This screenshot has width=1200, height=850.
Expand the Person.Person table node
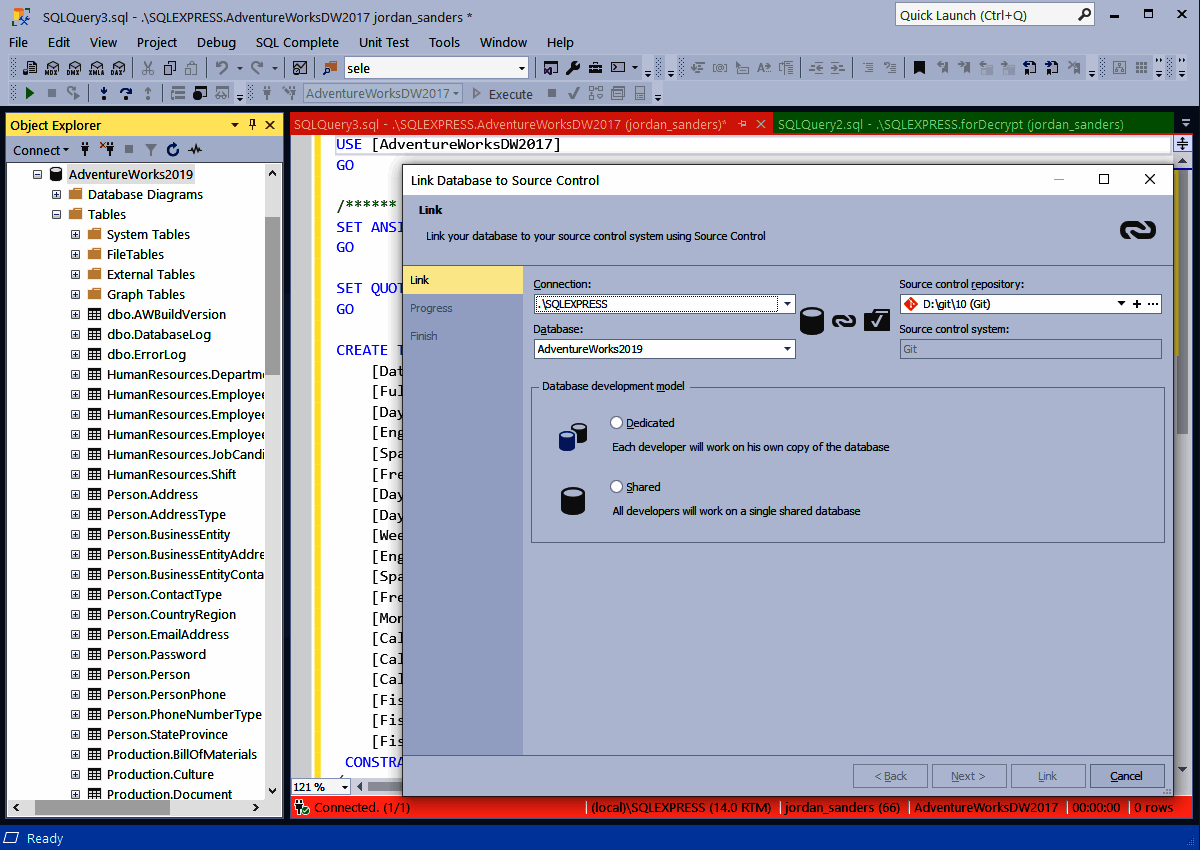(75, 674)
